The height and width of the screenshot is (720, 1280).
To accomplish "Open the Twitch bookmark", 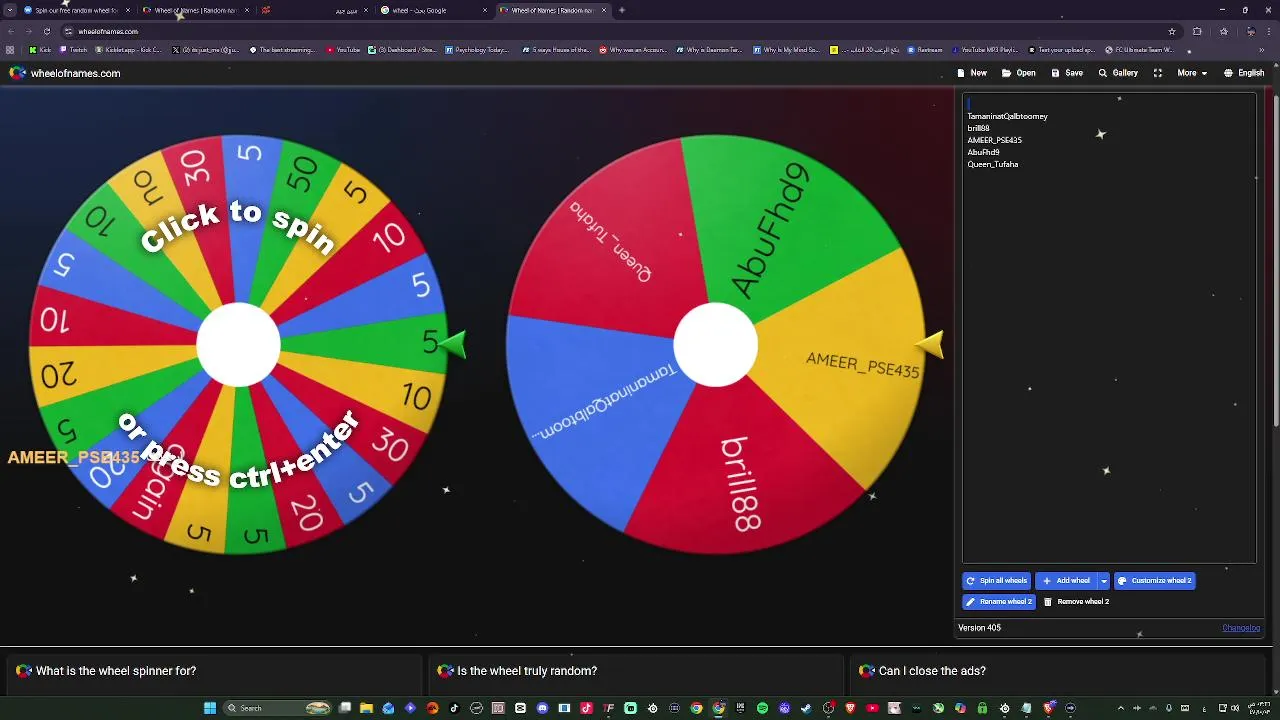I will (x=73, y=50).
